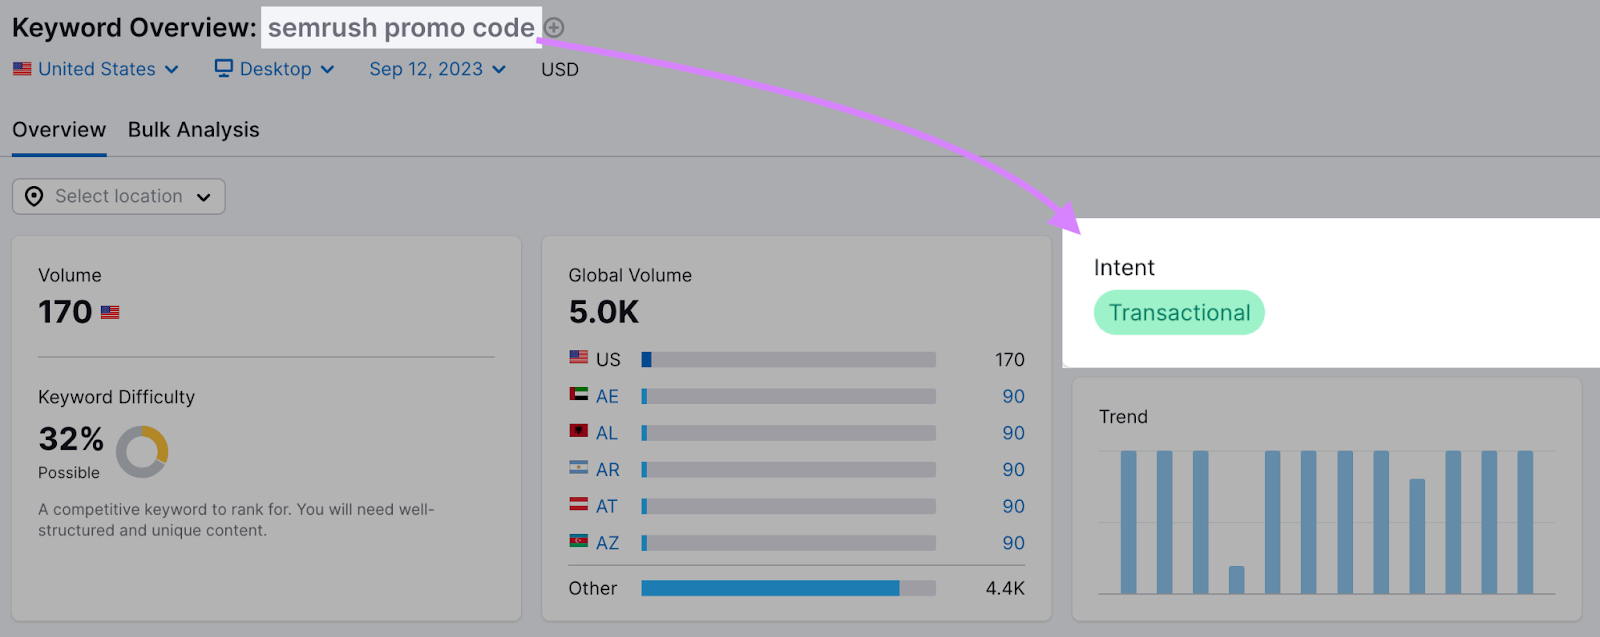
Task: Expand the Desktop device dropdown
Action: pyautogui.click(x=275, y=69)
